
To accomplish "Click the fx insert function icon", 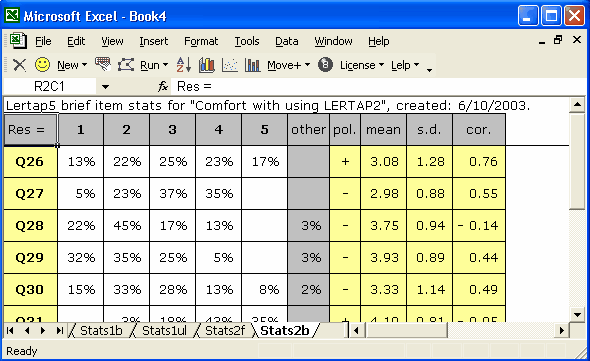I will pos(163,87).
